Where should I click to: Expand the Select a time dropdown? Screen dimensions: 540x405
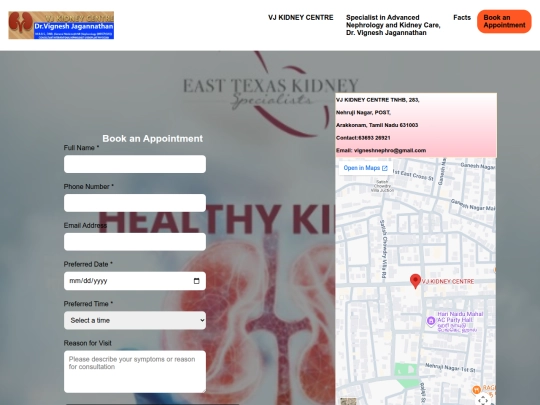coord(135,320)
